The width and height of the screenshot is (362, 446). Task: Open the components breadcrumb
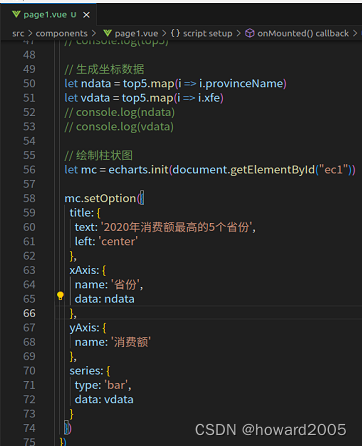(61, 33)
